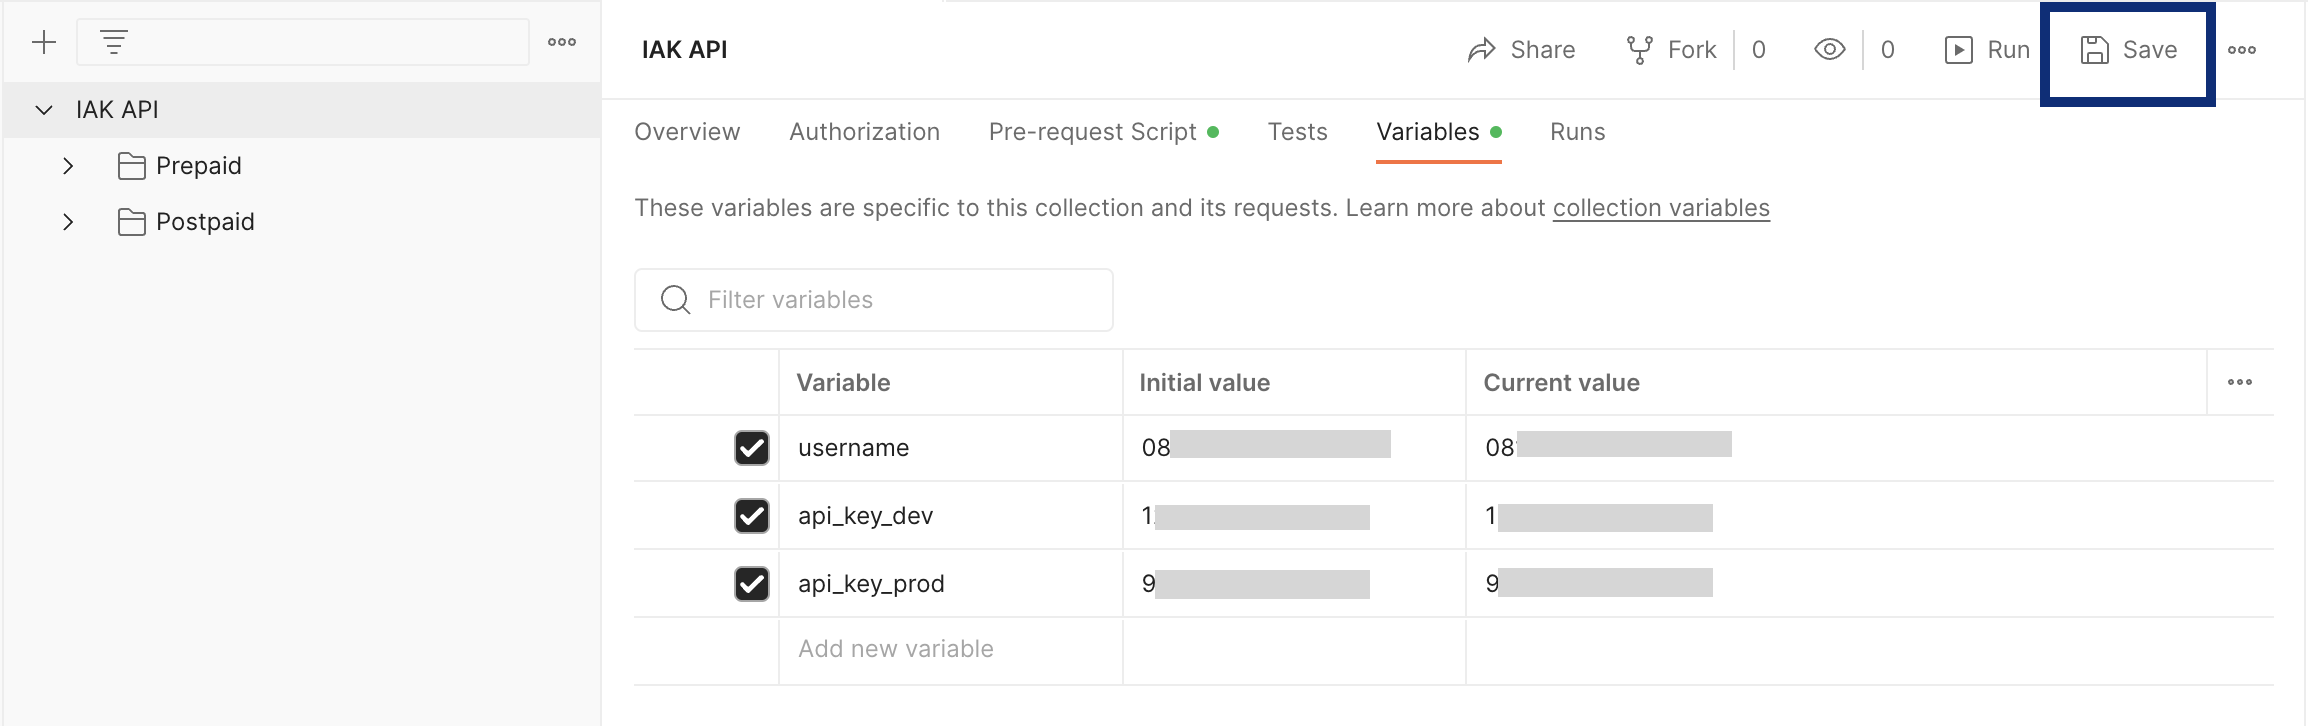Expand the Prepaid folder
The image size is (2308, 726).
[68, 166]
